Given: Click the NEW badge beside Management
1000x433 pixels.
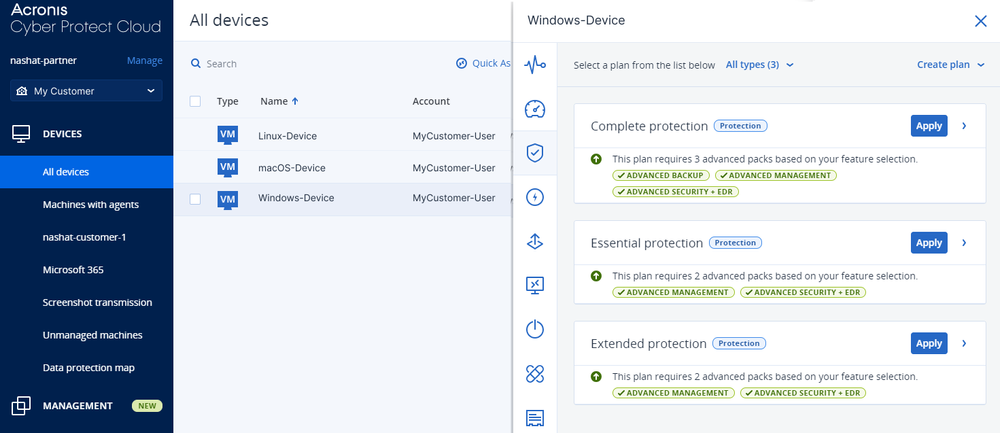Looking at the screenshot, I should coord(147,406).
